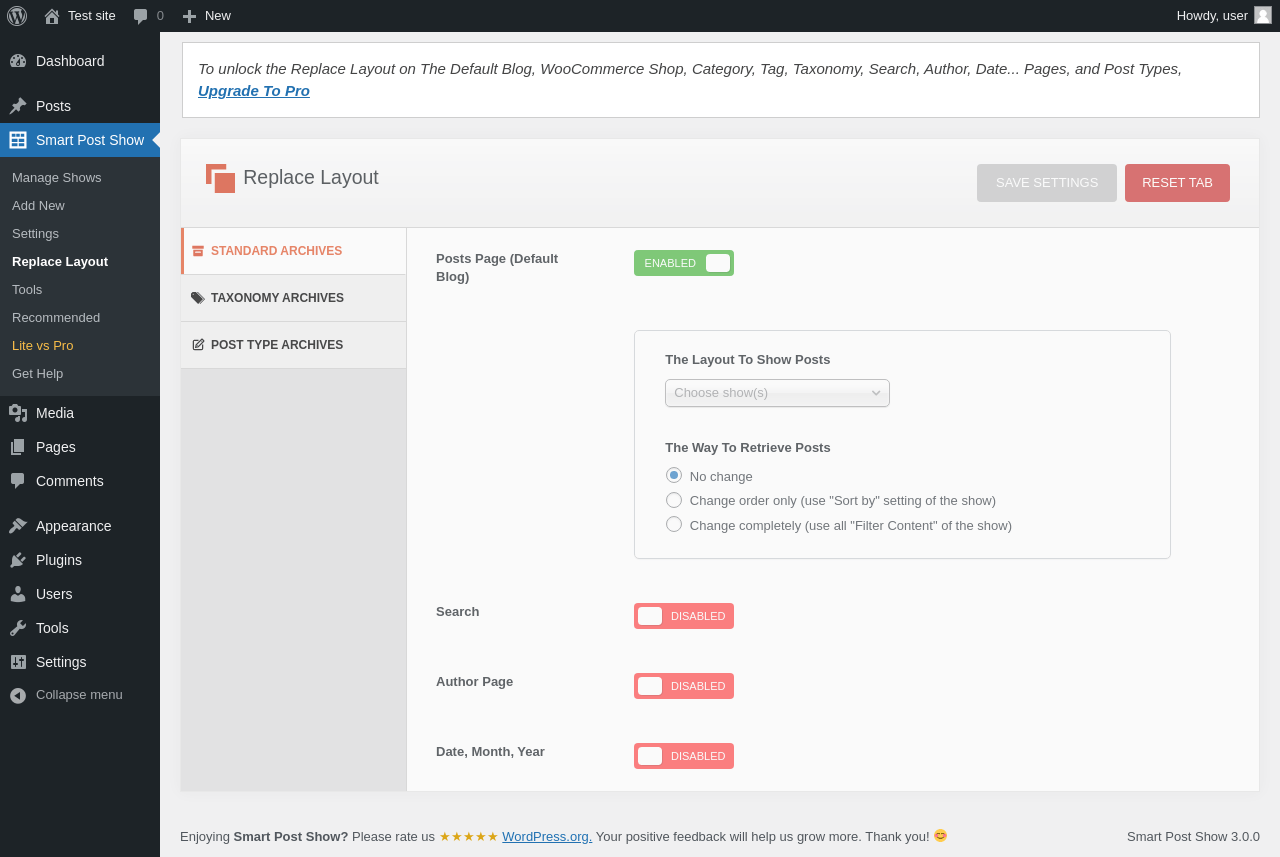This screenshot has width=1280, height=857.
Task: Enable the Search toggle
Action: click(684, 616)
